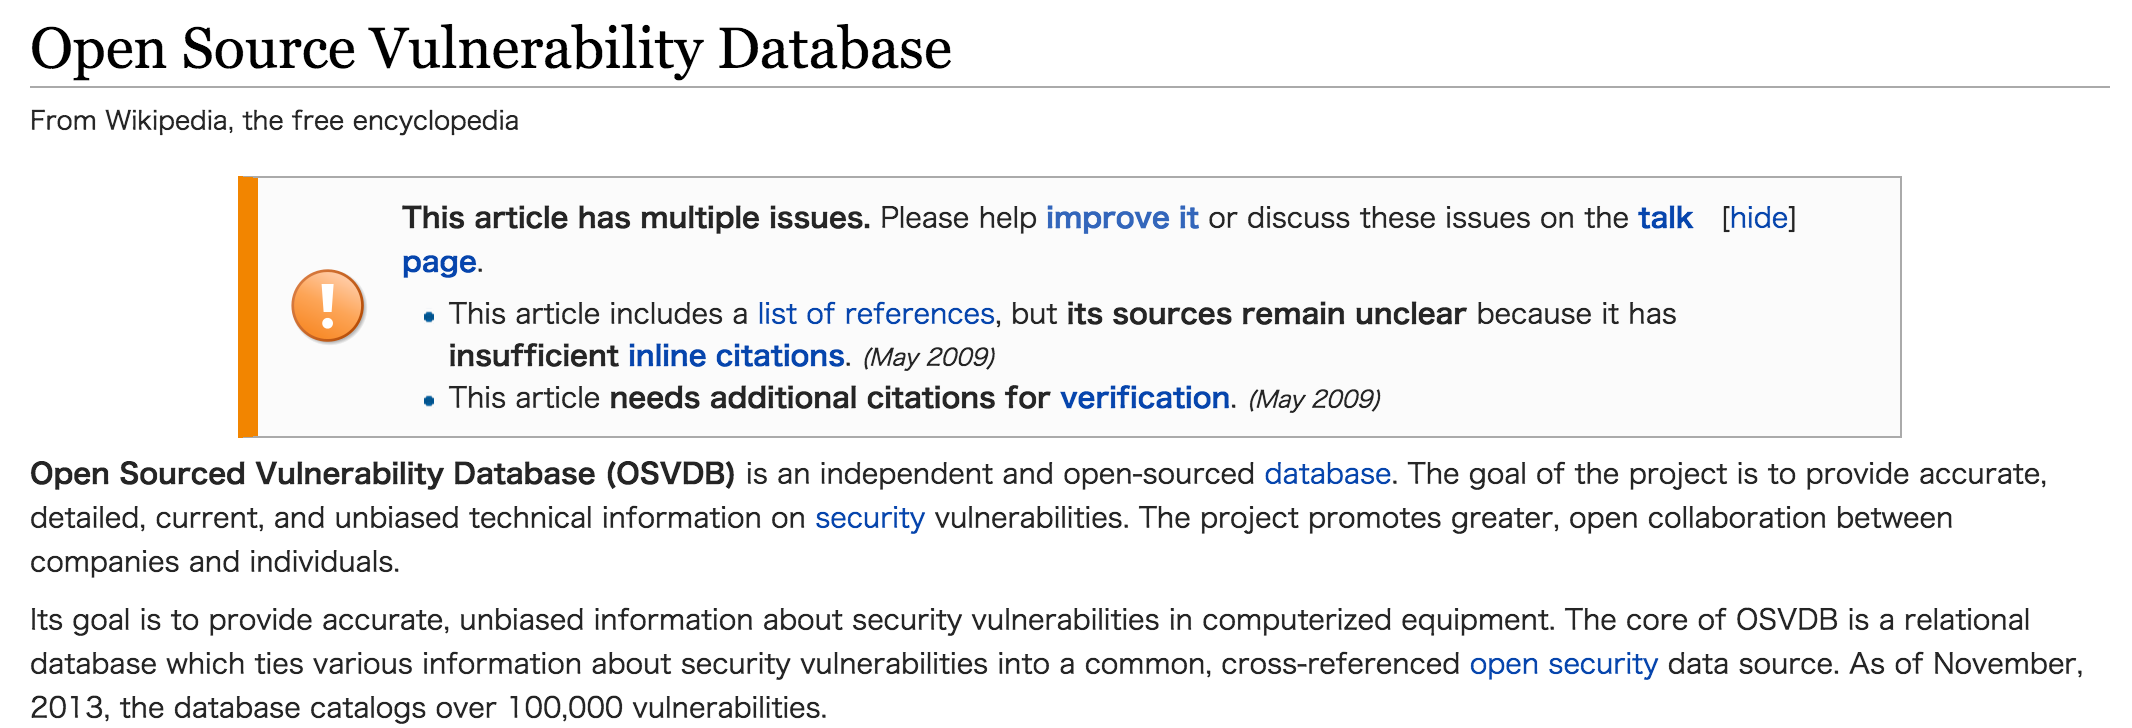
Task: Click bold "needs additional citations for" text
Action: coord(830,398)
